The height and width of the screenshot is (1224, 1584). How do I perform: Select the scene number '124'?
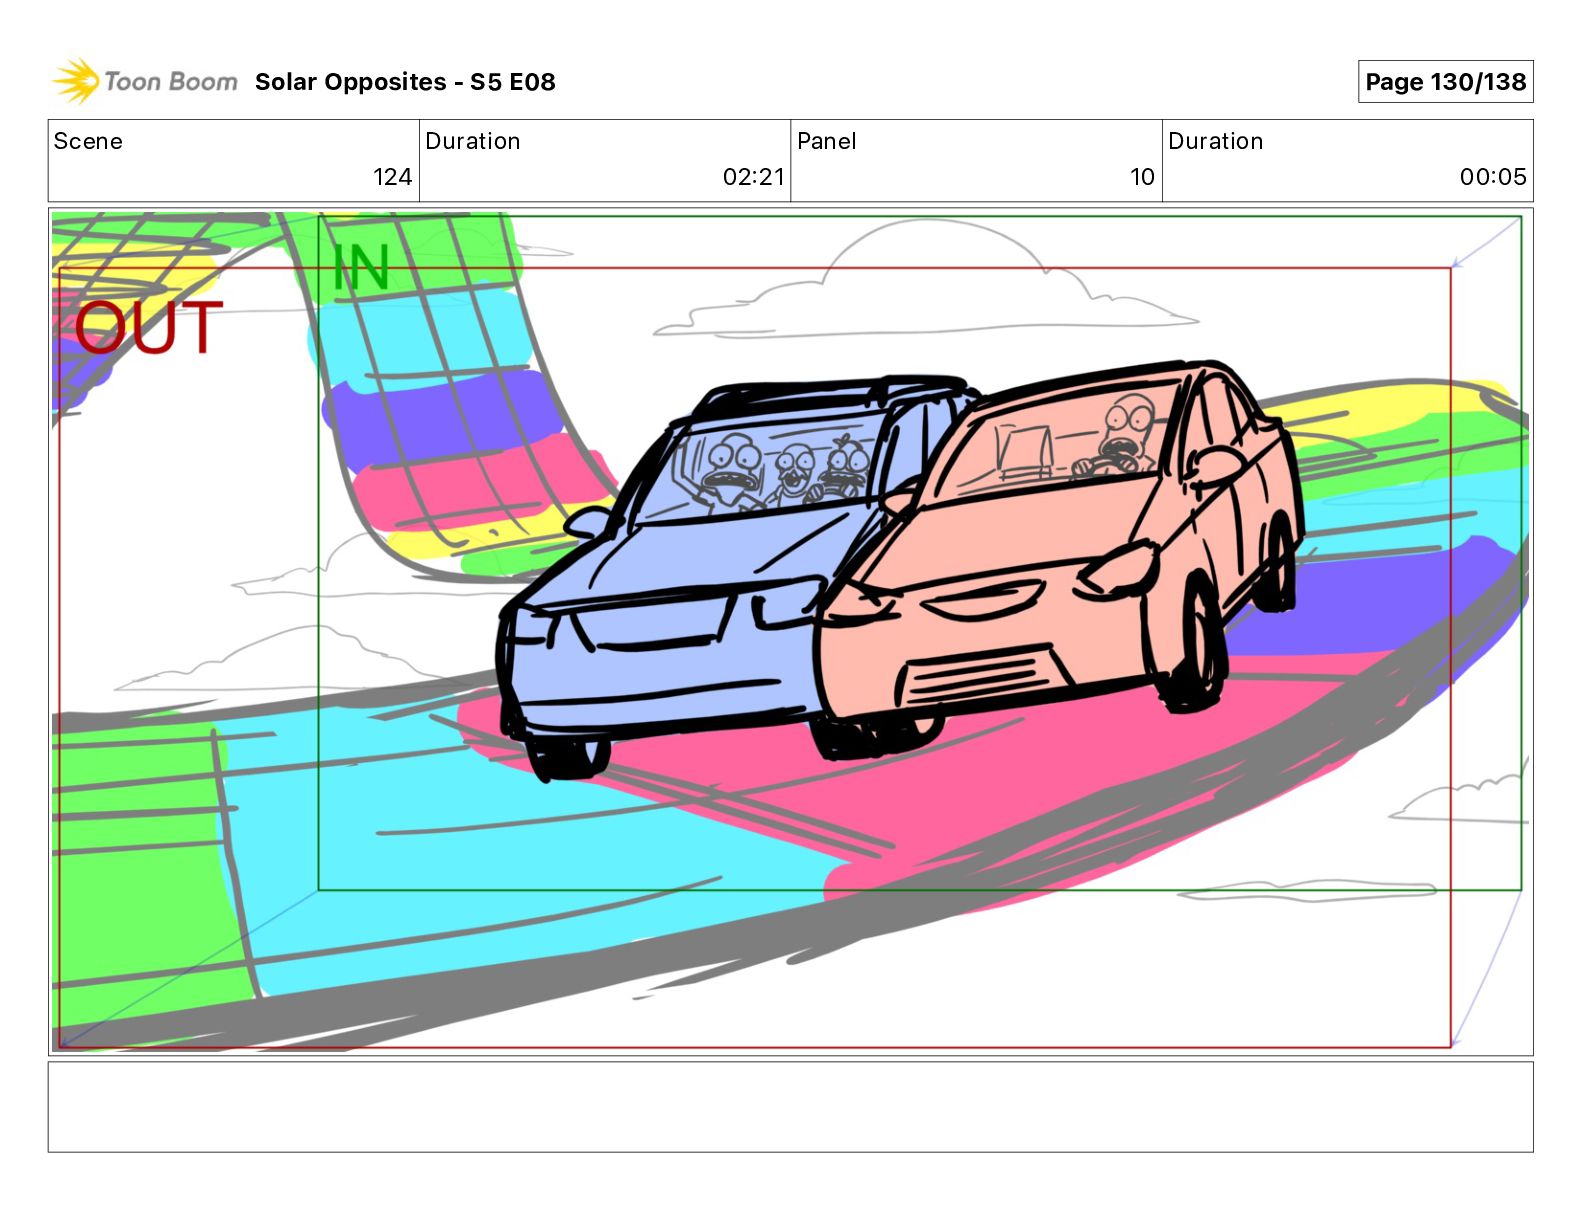pyautogui.click(x=392, y=177)
